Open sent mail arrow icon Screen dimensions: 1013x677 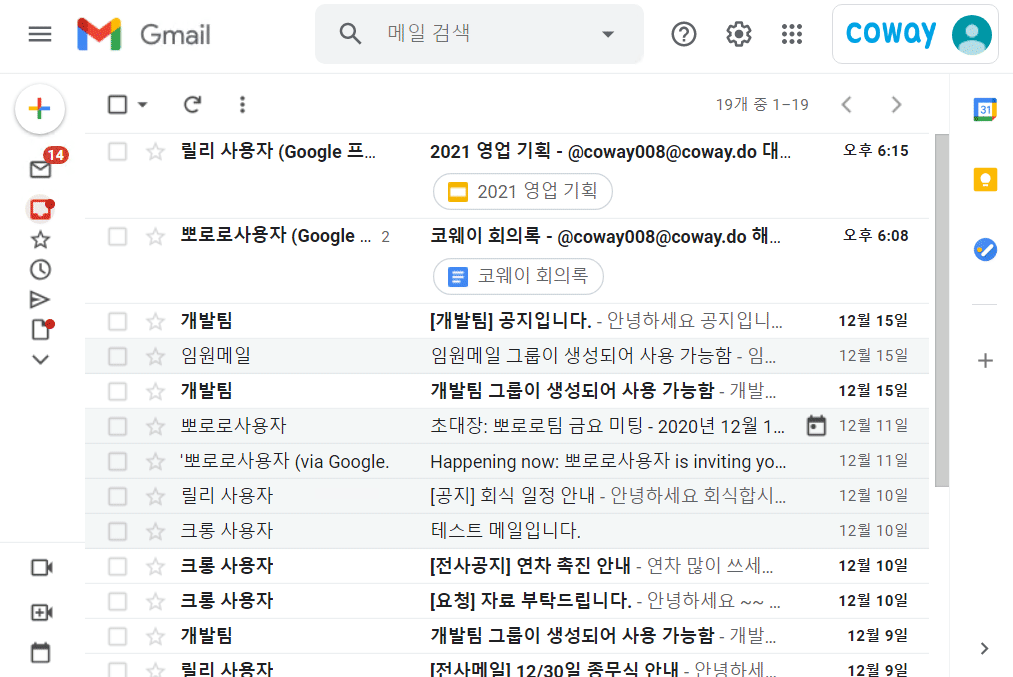click(x=39, y=299)
